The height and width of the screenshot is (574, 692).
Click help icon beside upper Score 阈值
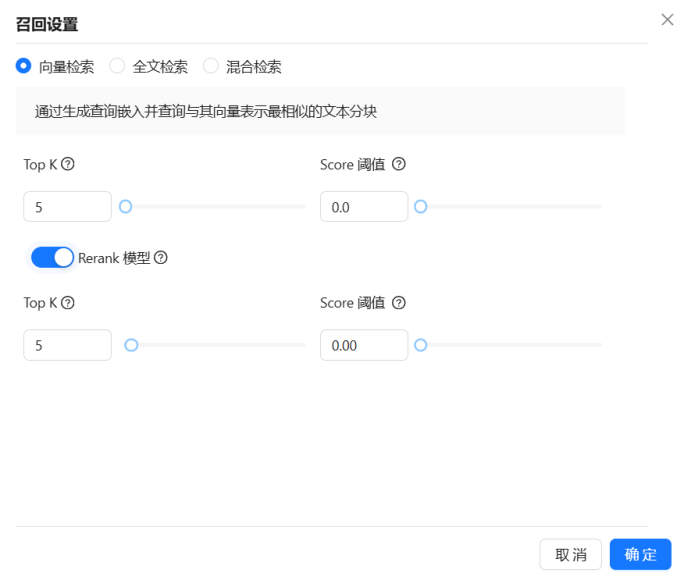pos(399,165)
